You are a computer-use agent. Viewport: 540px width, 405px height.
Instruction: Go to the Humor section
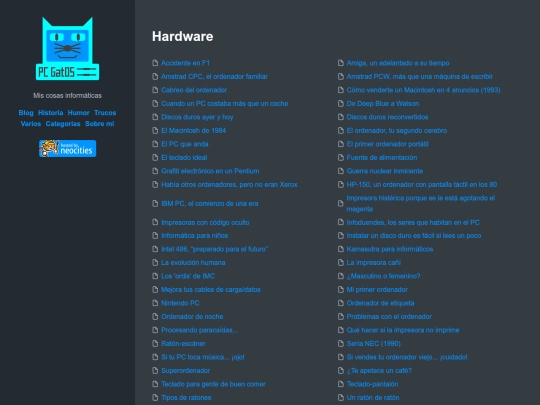coord(79,113)
